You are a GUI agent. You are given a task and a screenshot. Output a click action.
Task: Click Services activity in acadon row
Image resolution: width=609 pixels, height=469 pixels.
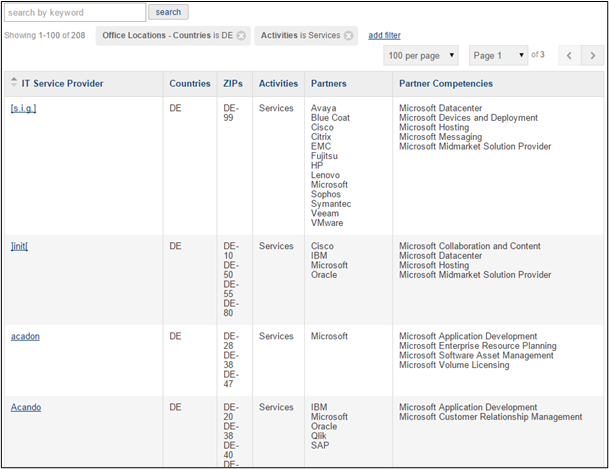point(276,336)
